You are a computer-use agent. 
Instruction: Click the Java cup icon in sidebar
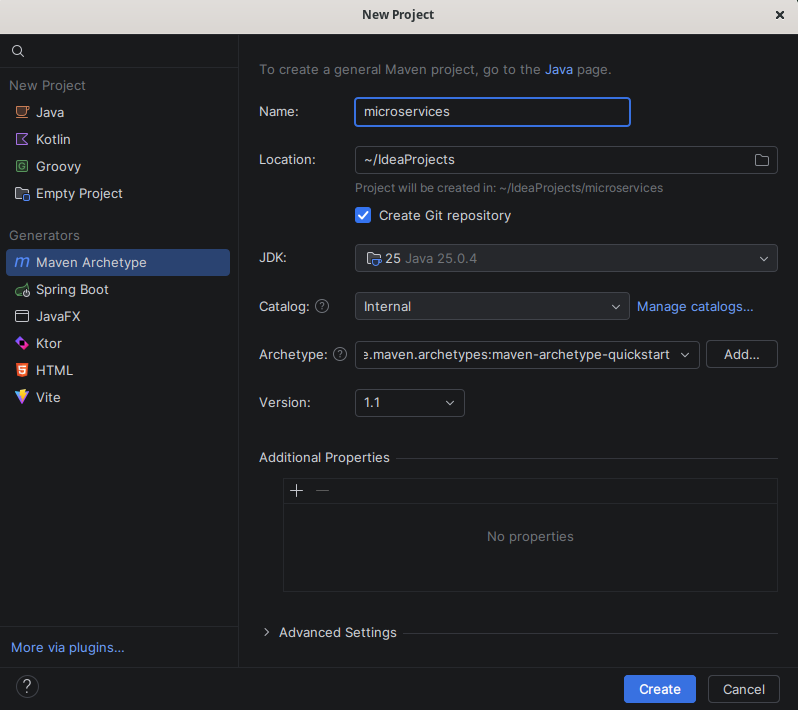click(22, 112)
